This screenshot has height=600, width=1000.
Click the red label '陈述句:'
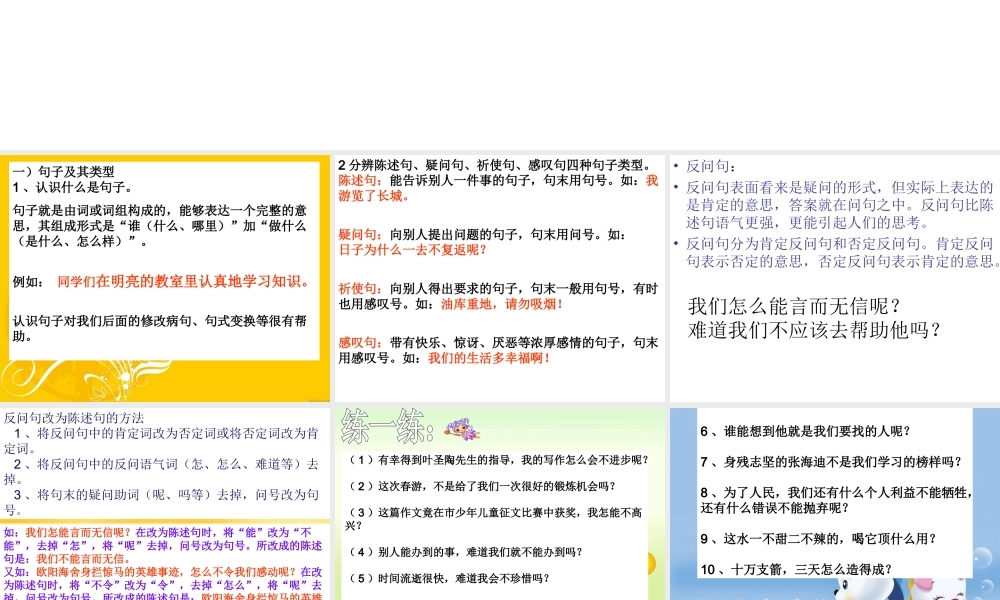click(360, 180)
